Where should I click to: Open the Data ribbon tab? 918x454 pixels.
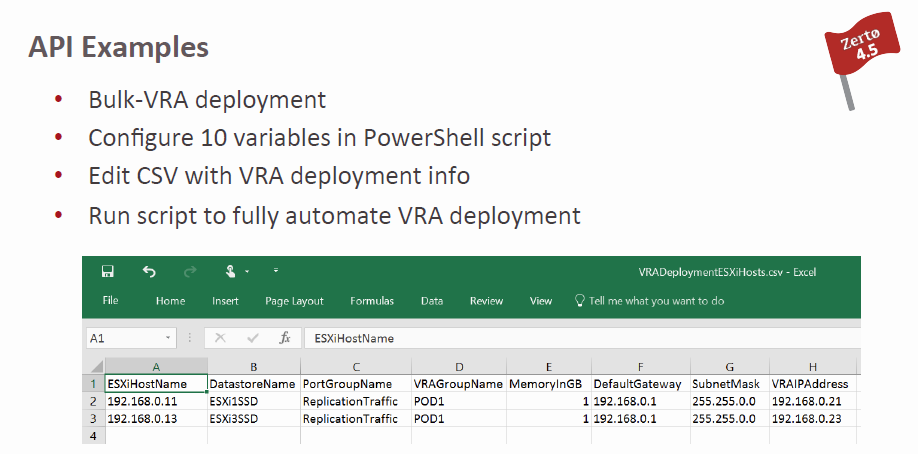(431, 301)
